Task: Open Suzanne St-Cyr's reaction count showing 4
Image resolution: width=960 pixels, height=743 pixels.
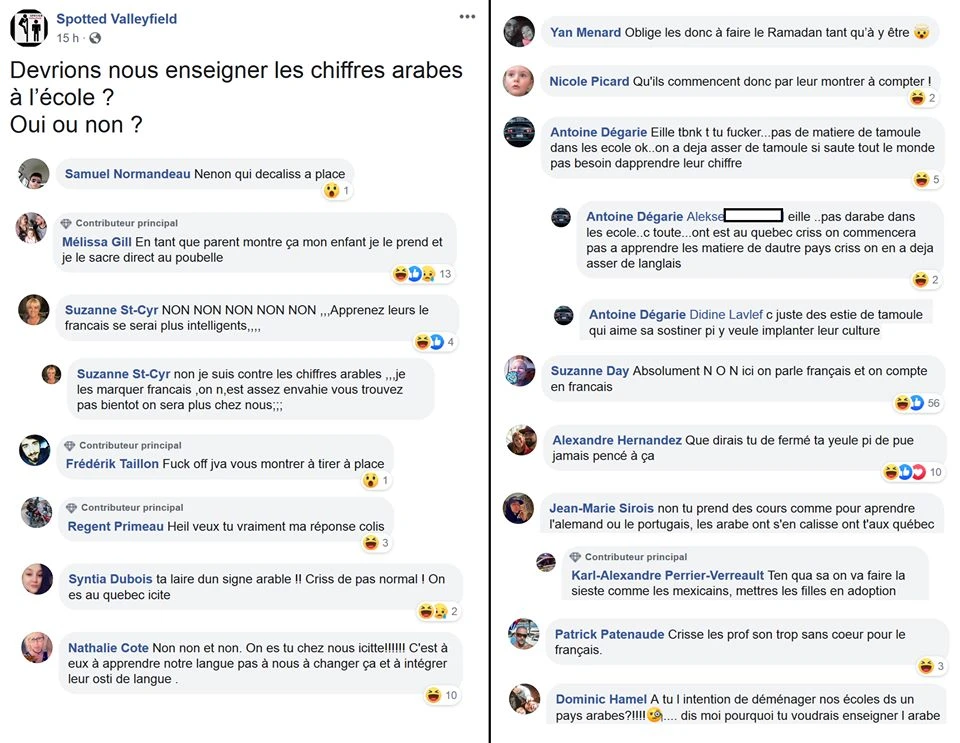Action: (x=435, y=342)
